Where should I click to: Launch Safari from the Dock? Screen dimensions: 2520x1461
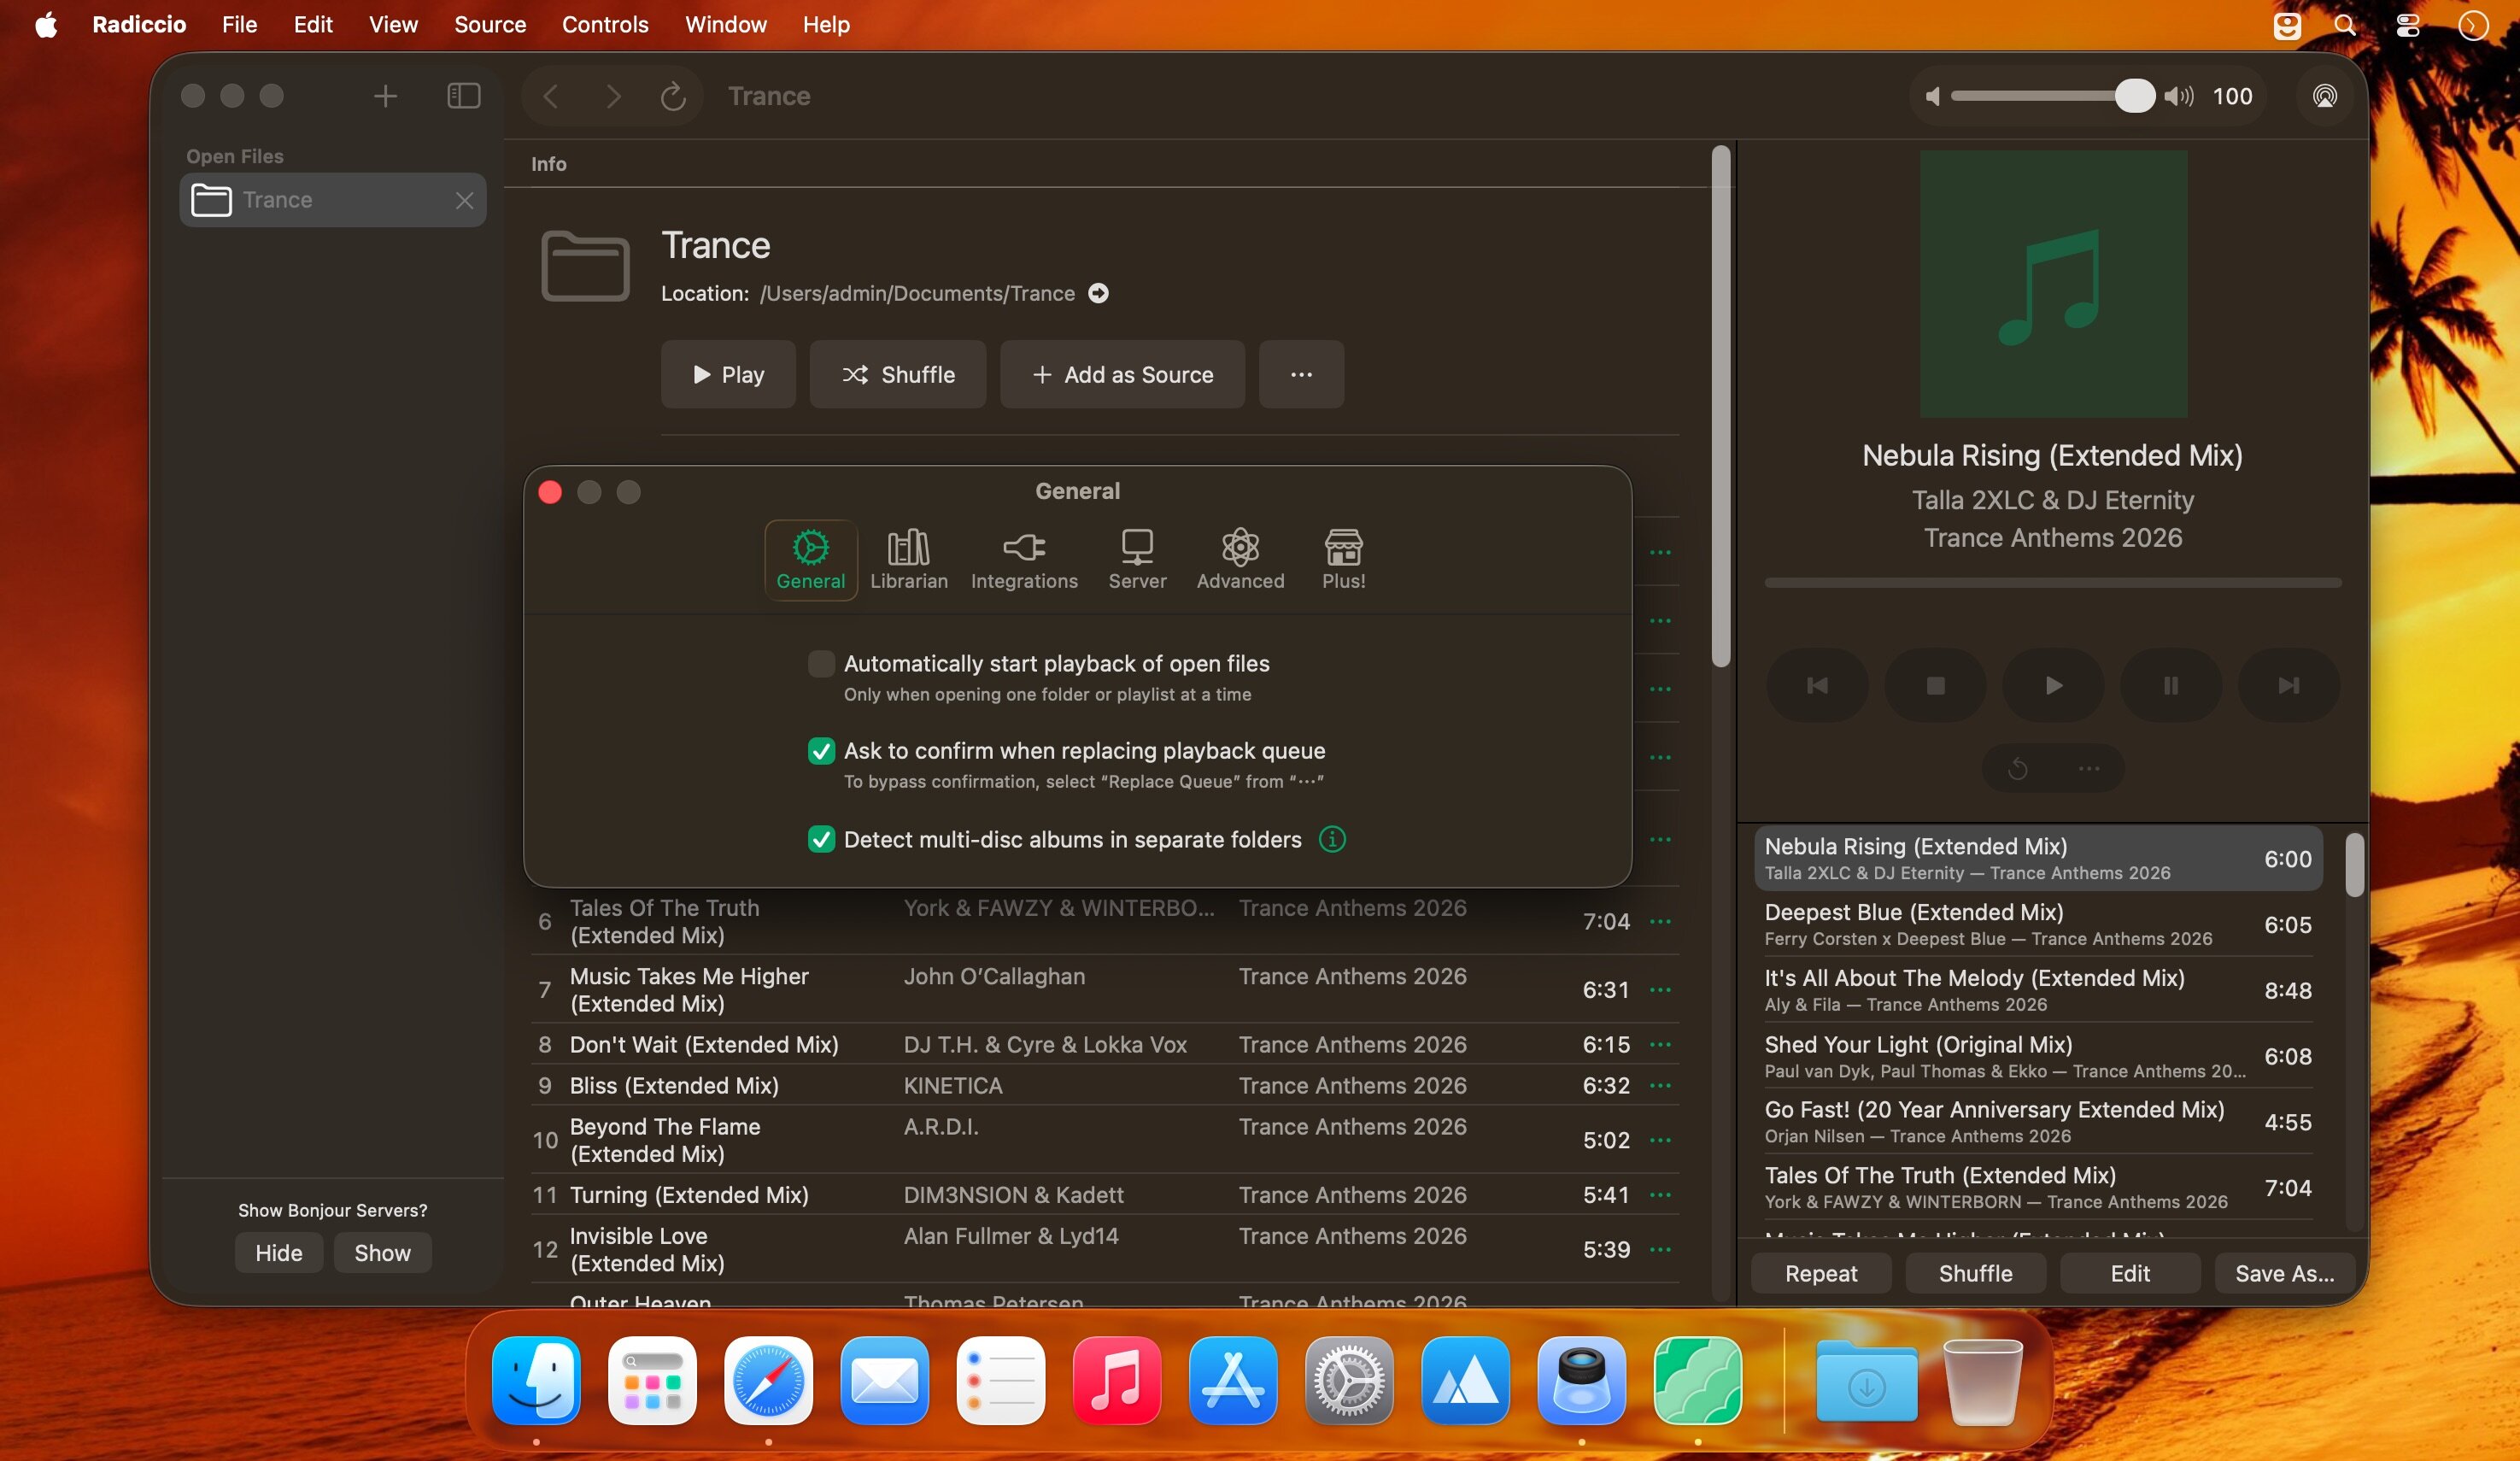pos(768,1380)
